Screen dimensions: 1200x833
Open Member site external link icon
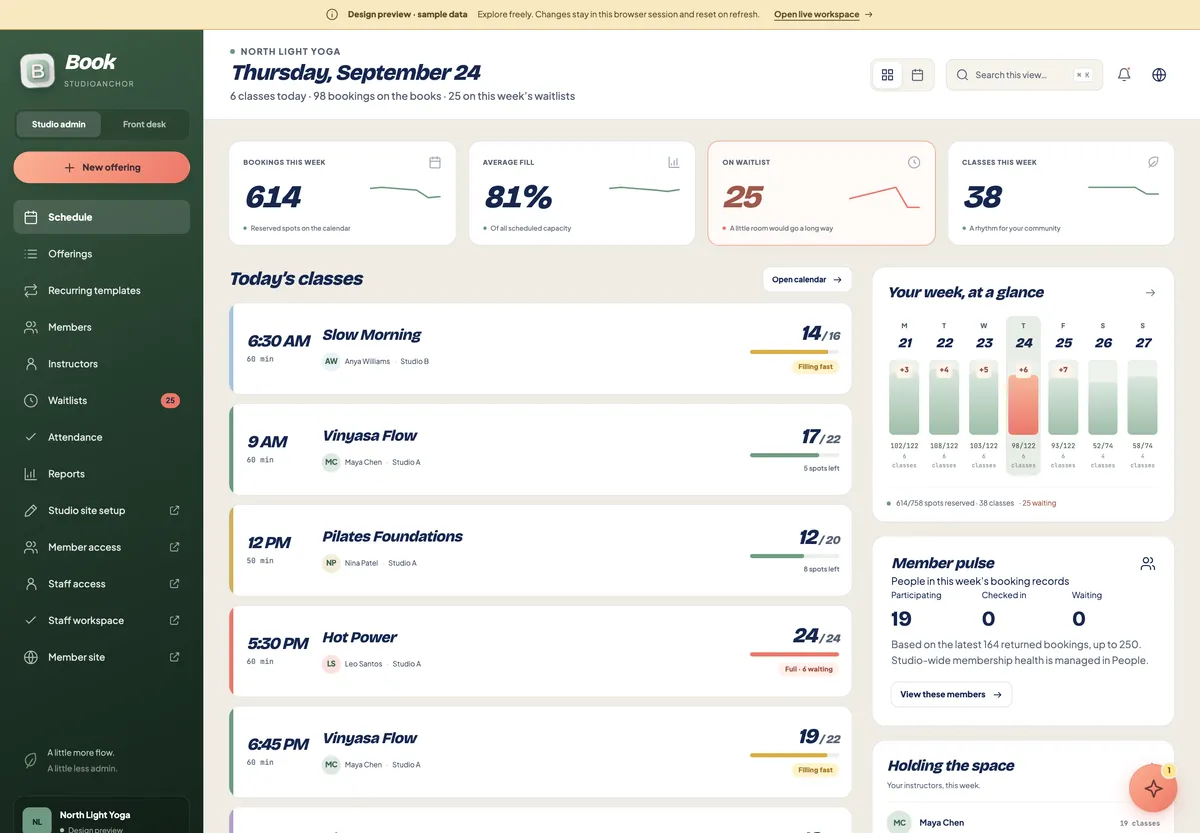(174, 657)
